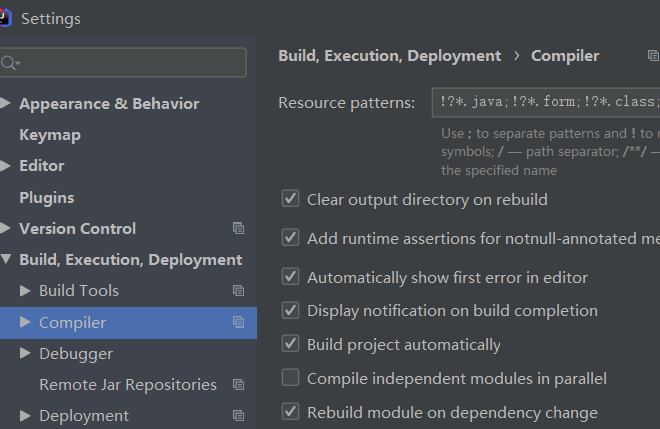Viewport: 660px width, 429px height.
Task: Expand the Appearance & Behavior section
Action: [x=6, y=103]
